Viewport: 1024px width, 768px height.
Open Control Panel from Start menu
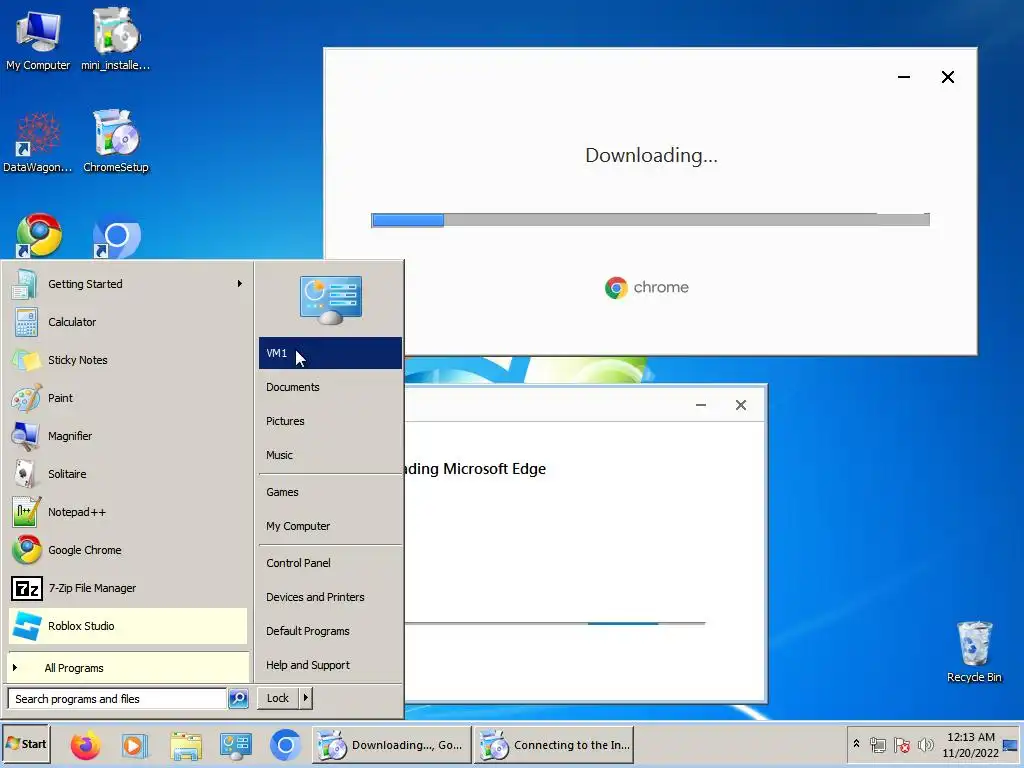pos(330,563)
